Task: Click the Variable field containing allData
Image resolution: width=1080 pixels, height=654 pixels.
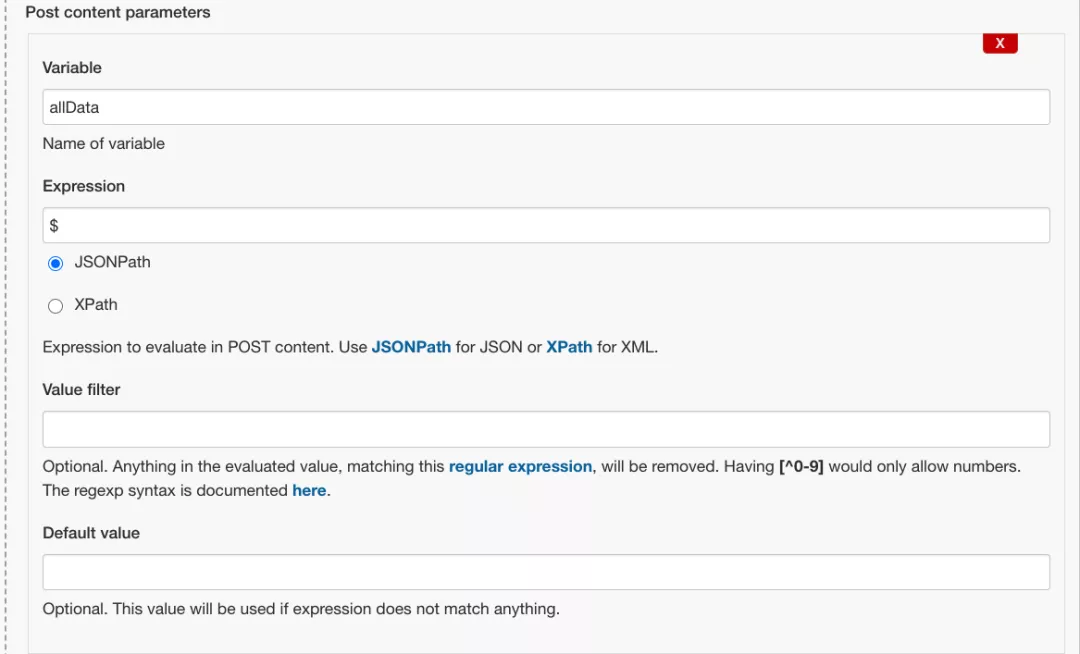Action: [546, 107]
